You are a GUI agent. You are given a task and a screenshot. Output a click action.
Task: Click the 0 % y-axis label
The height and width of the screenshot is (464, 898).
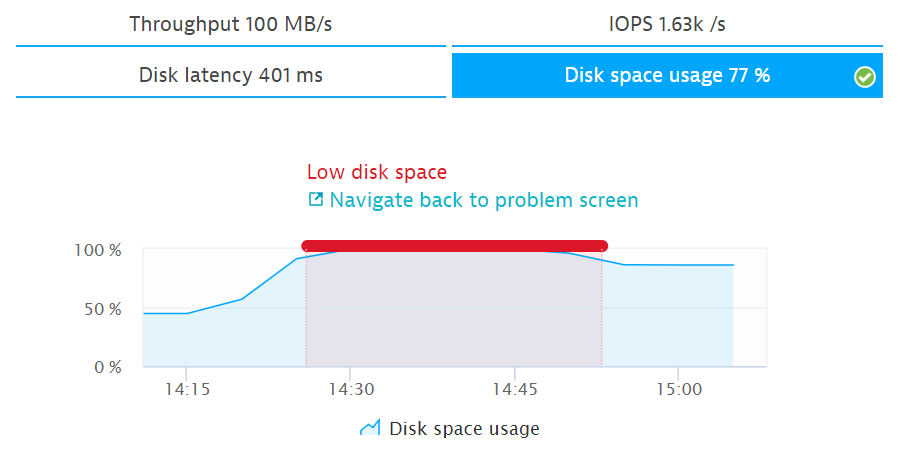pyautogui.click(x=105, y=367)
